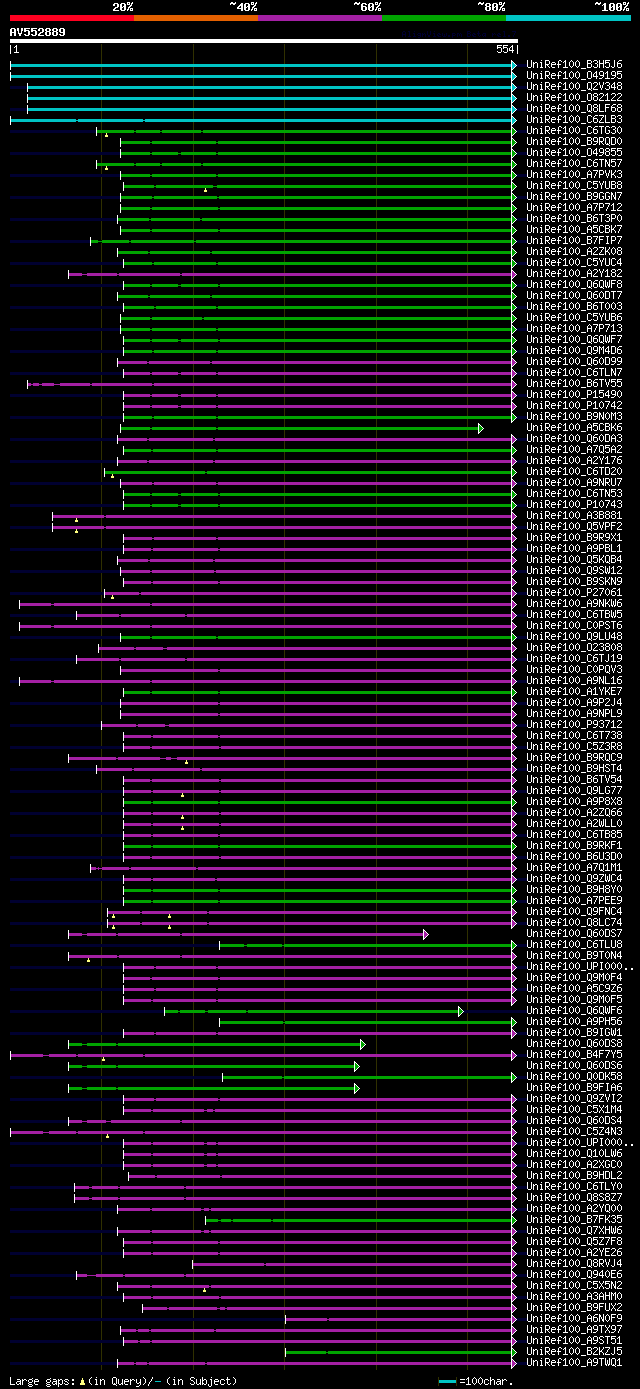Image resolution: width=640 pixels, height=1389 pixels.
Task: Open hit label UniRef100_Q5VPF2
Action: 574,527
